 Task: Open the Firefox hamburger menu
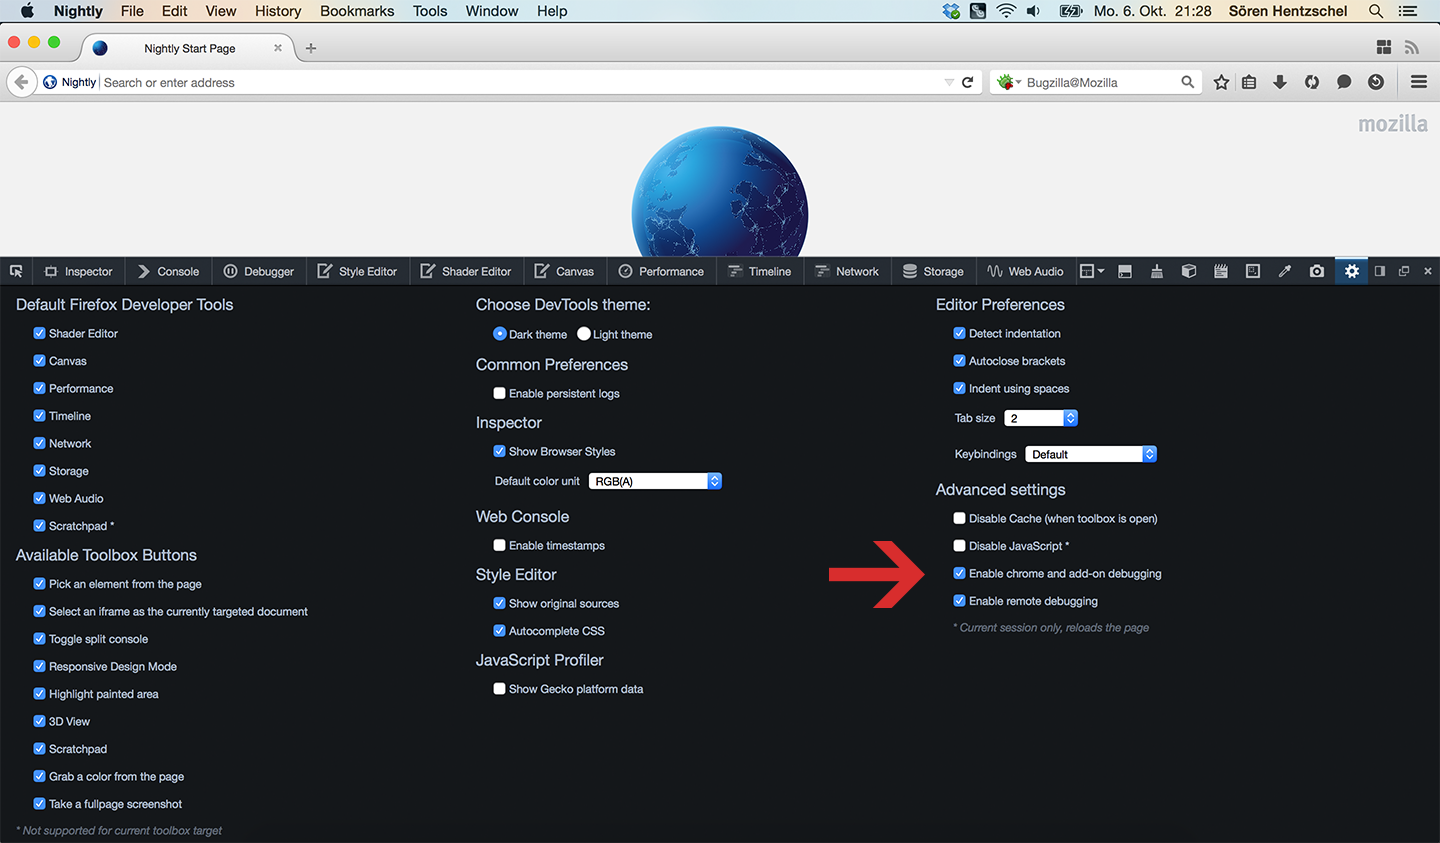pyautogui.click(x=1419, y=82)
